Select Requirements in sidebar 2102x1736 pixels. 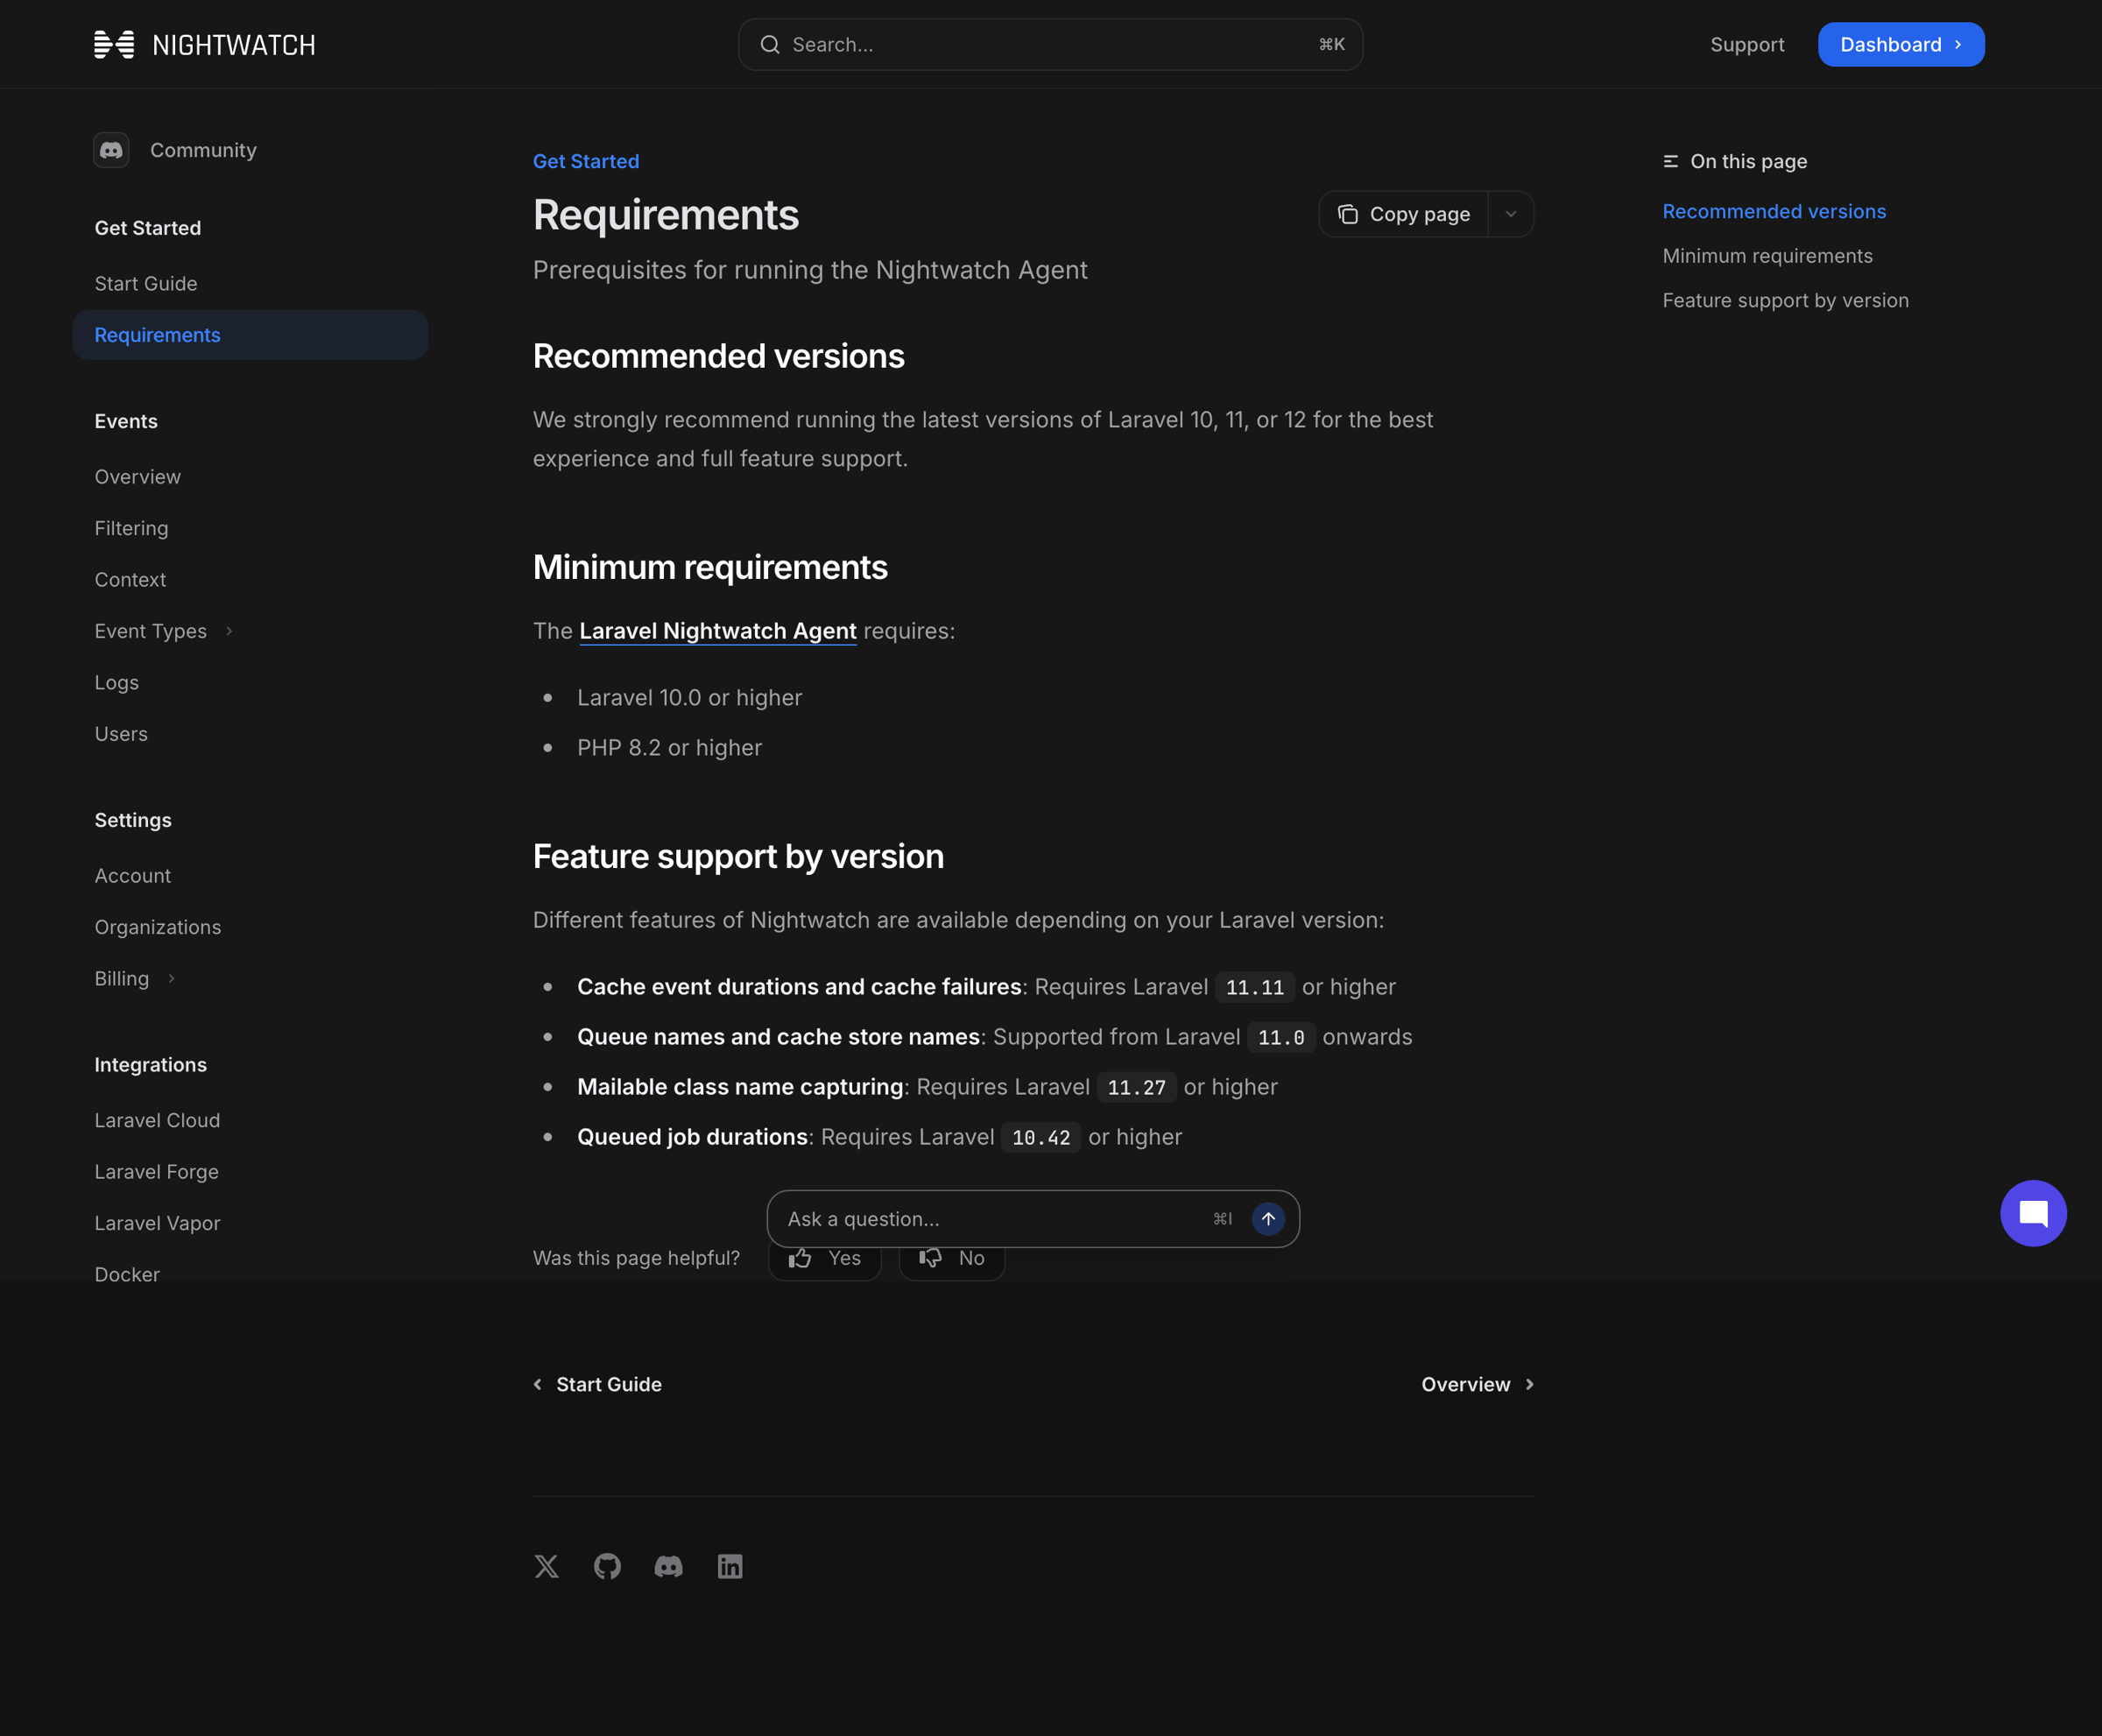pos(250,335)
